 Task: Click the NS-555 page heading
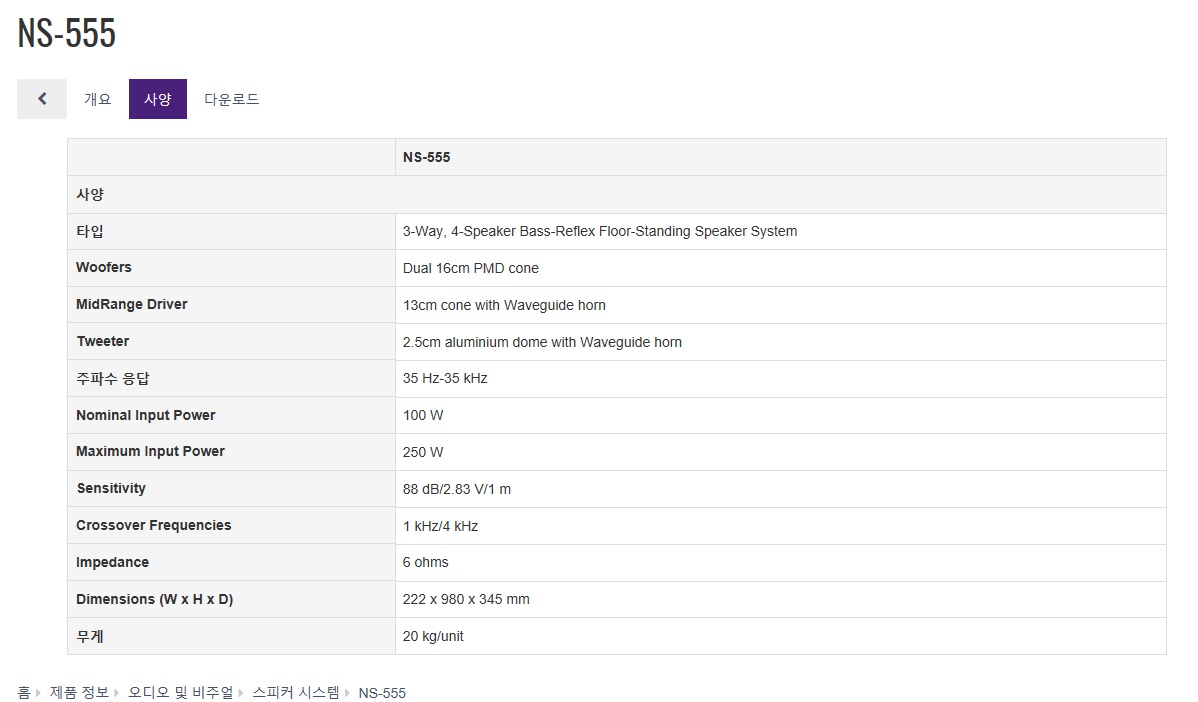tap(66, 33)
